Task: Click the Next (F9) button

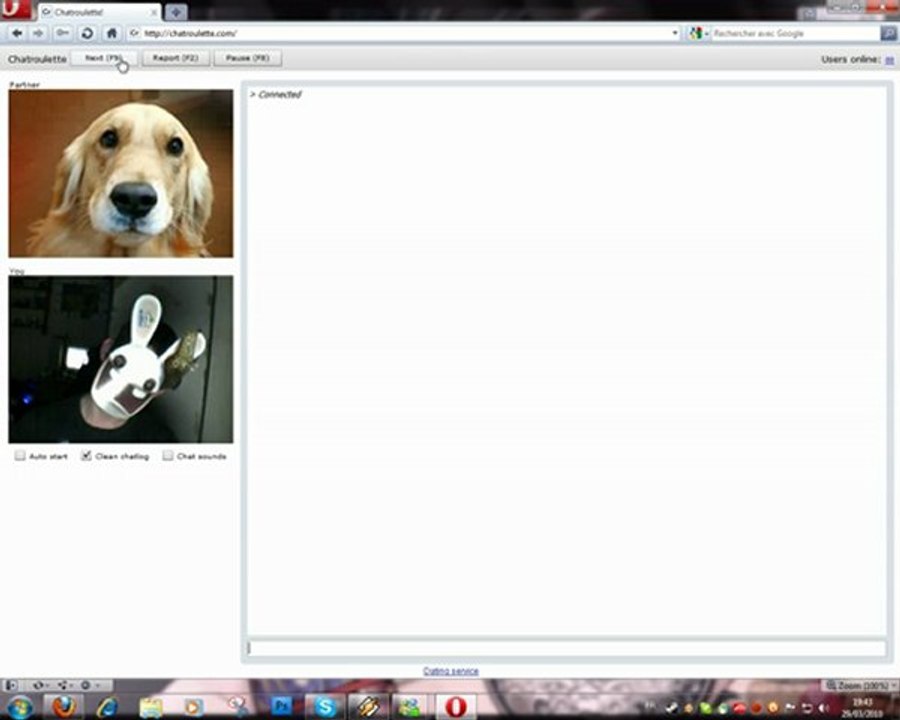Action: point(103,58)
